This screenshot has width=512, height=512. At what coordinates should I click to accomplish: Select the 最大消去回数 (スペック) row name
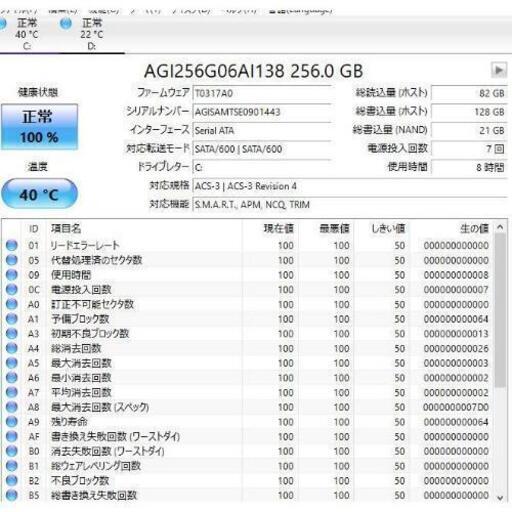coord(100,407)
